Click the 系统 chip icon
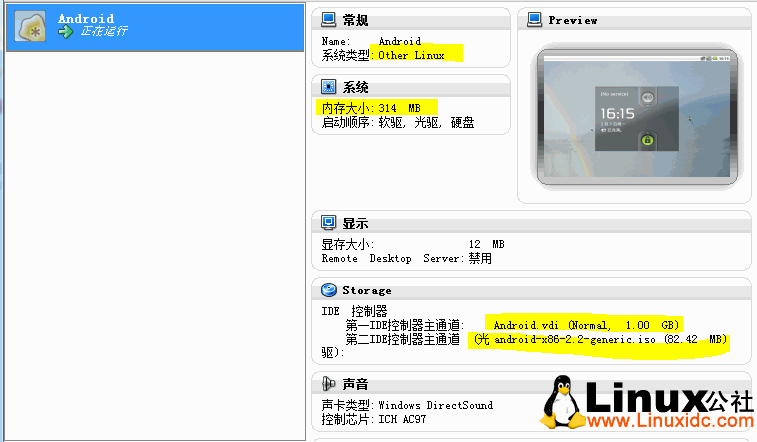 pos(328,87)
